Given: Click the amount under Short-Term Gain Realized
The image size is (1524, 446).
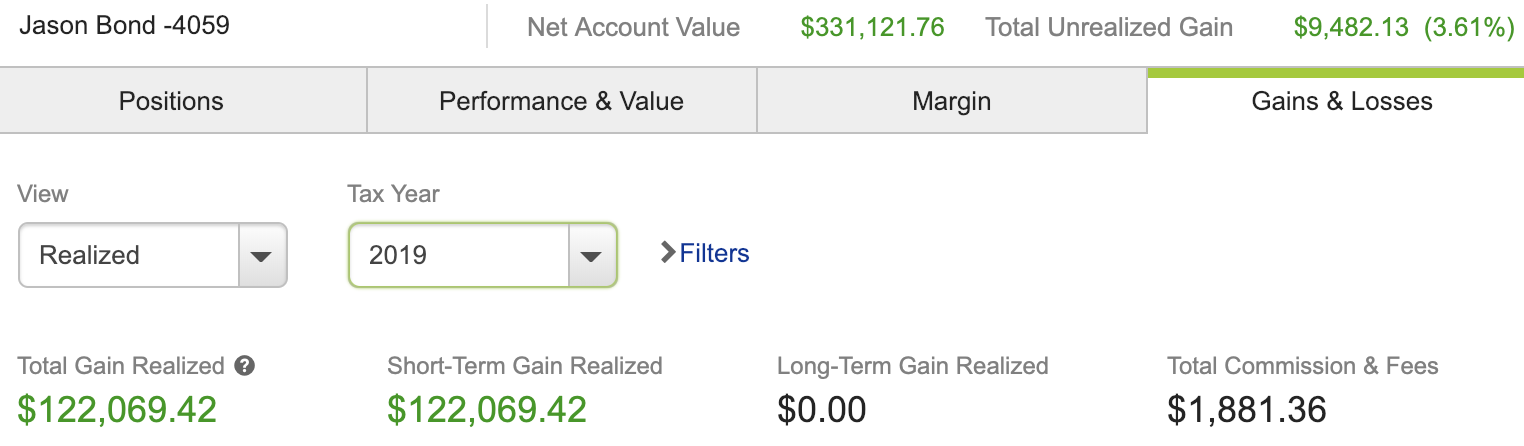Looking at the screenshot, I should point(487,409).
